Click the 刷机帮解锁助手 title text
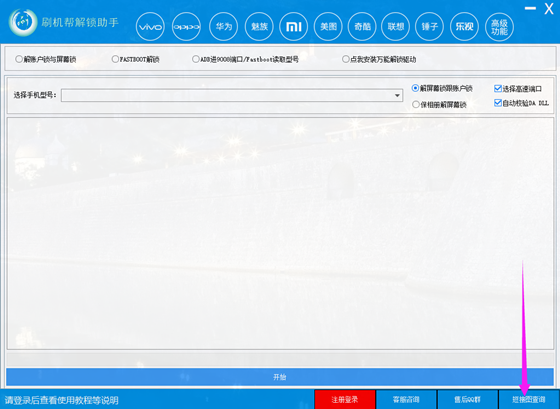The height and width of the screenshot is (409, 560). 80,23
